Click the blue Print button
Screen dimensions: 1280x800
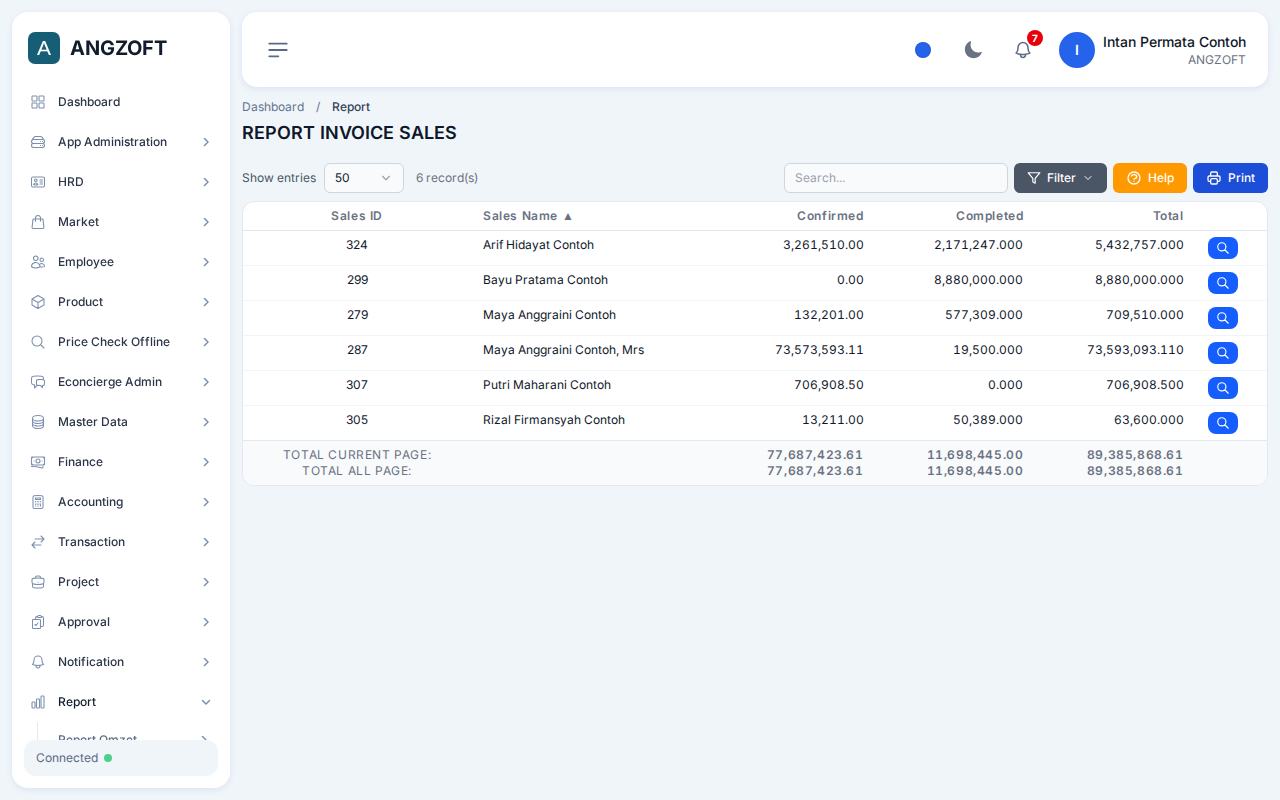click(x=1230, y=178)
